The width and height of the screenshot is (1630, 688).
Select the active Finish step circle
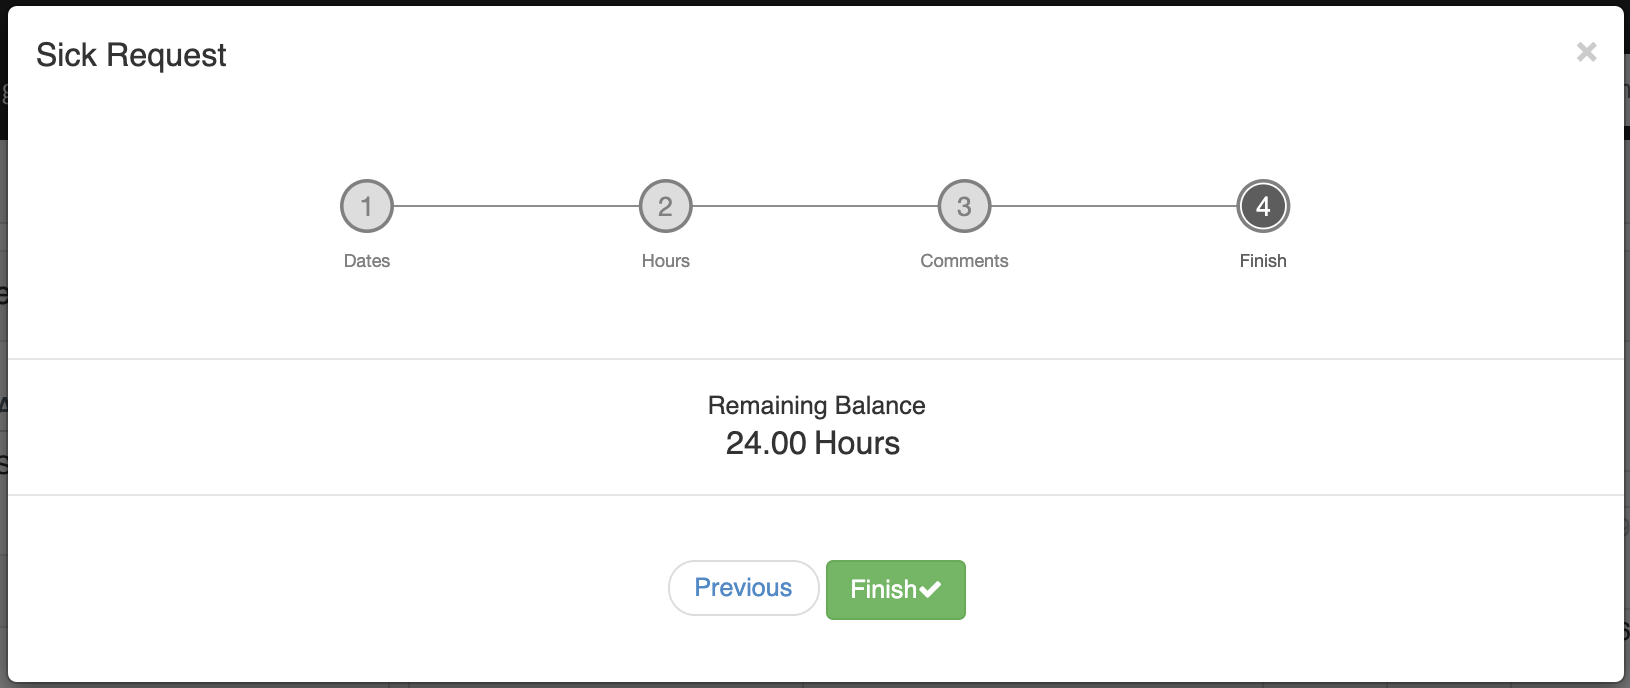click(1263, 207)
